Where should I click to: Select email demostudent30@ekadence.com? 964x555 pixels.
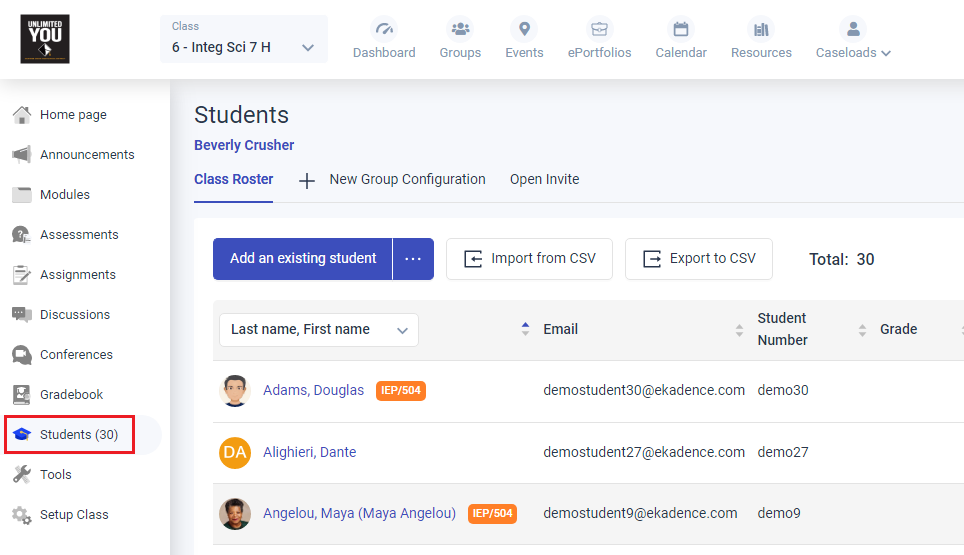(x=644, y=390)
